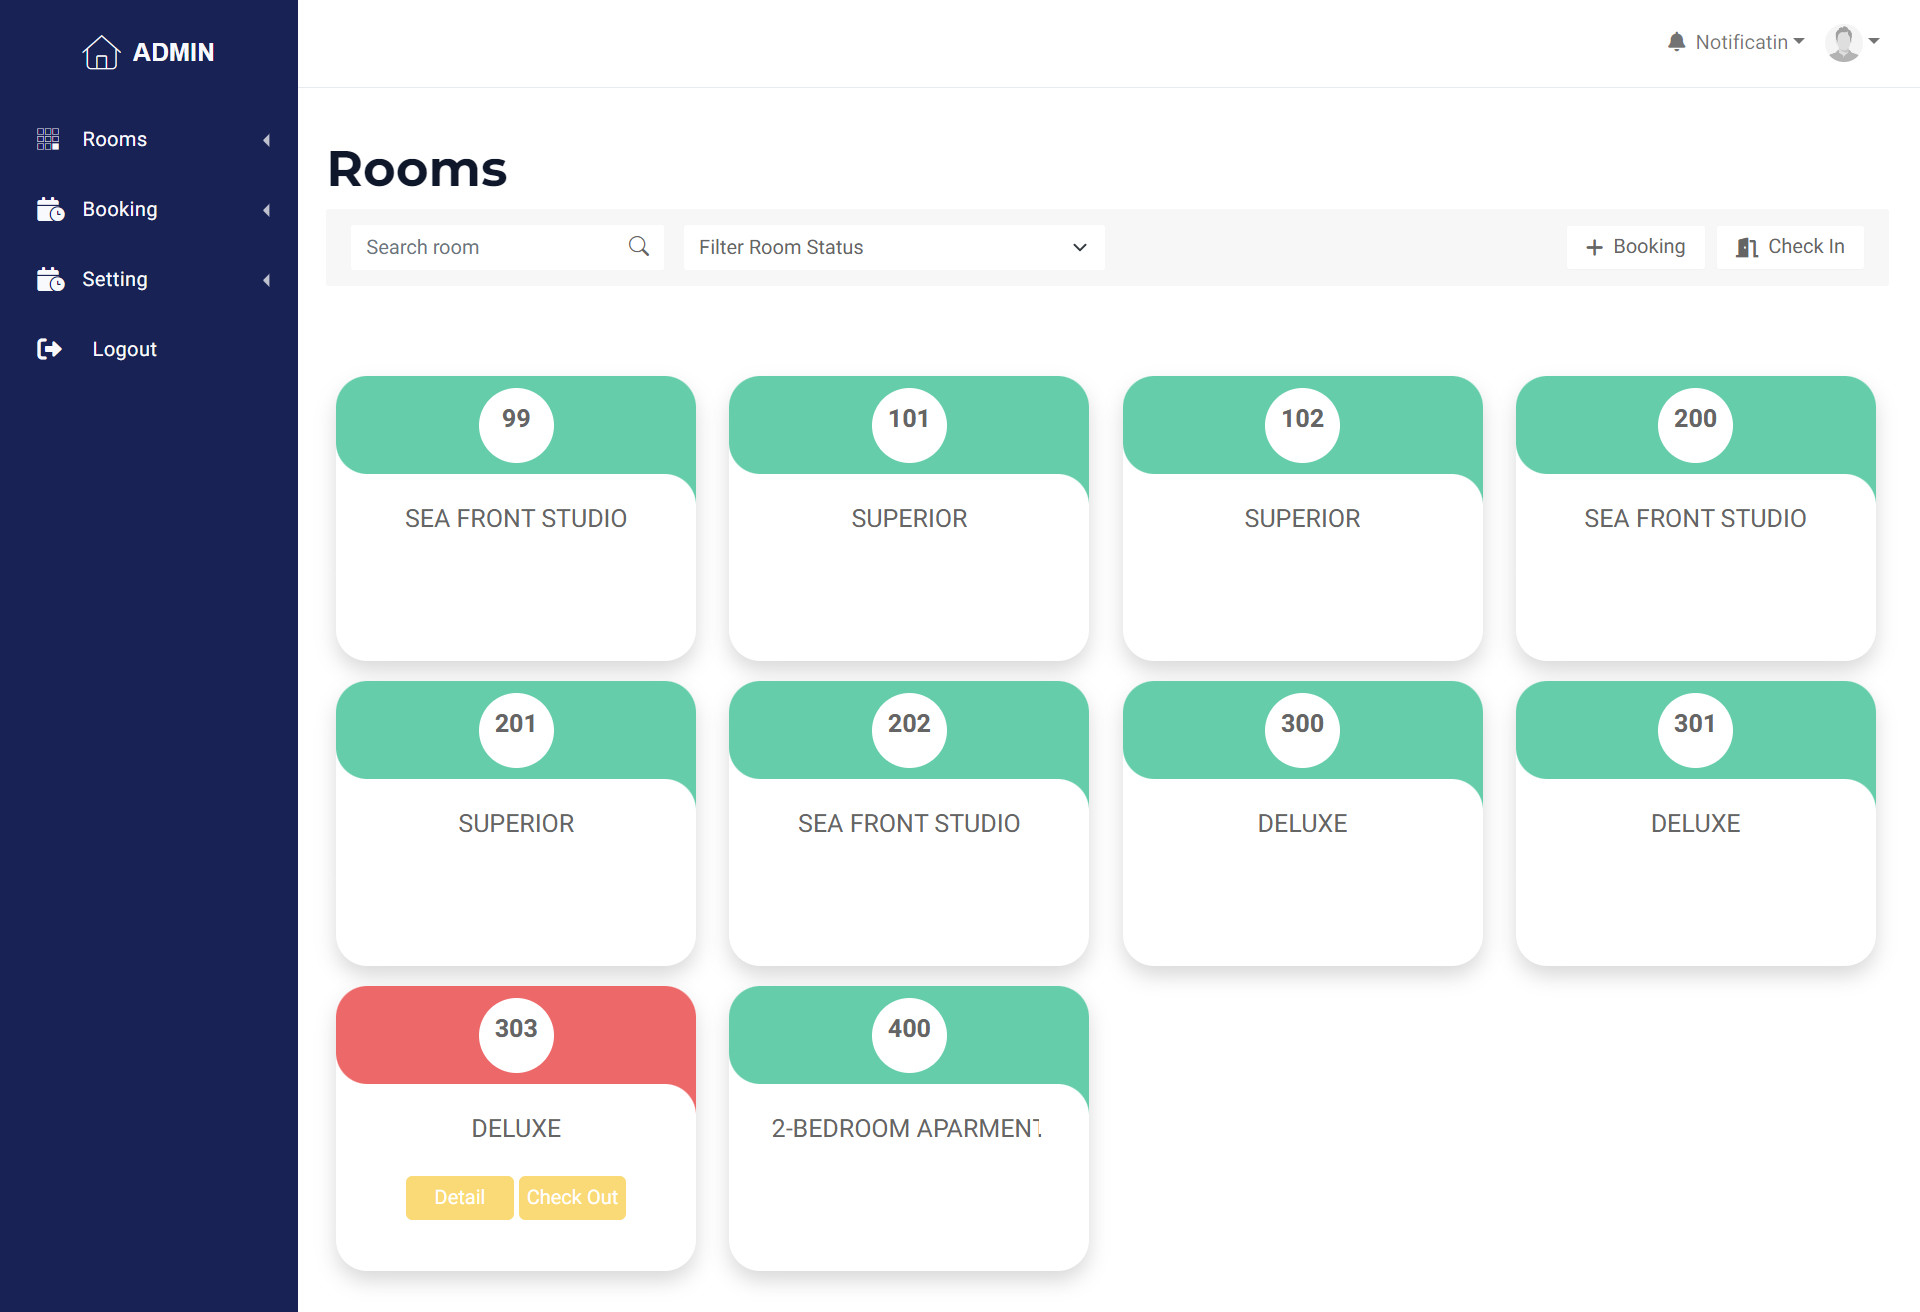Click the Rooms grid icon in sidebar
Image resolution: width=1920 pixels, height=1312 pixels.
48,139
